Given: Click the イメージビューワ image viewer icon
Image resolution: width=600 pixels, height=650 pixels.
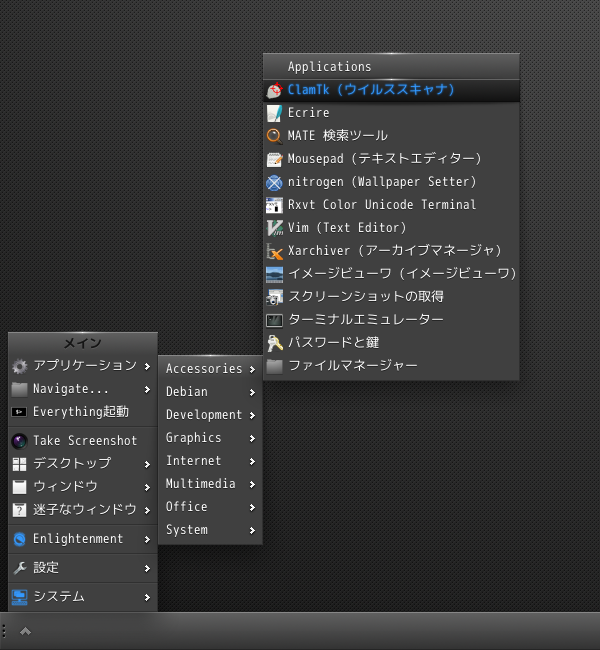Looking at the screenshot, I should [x=274, y=274].
